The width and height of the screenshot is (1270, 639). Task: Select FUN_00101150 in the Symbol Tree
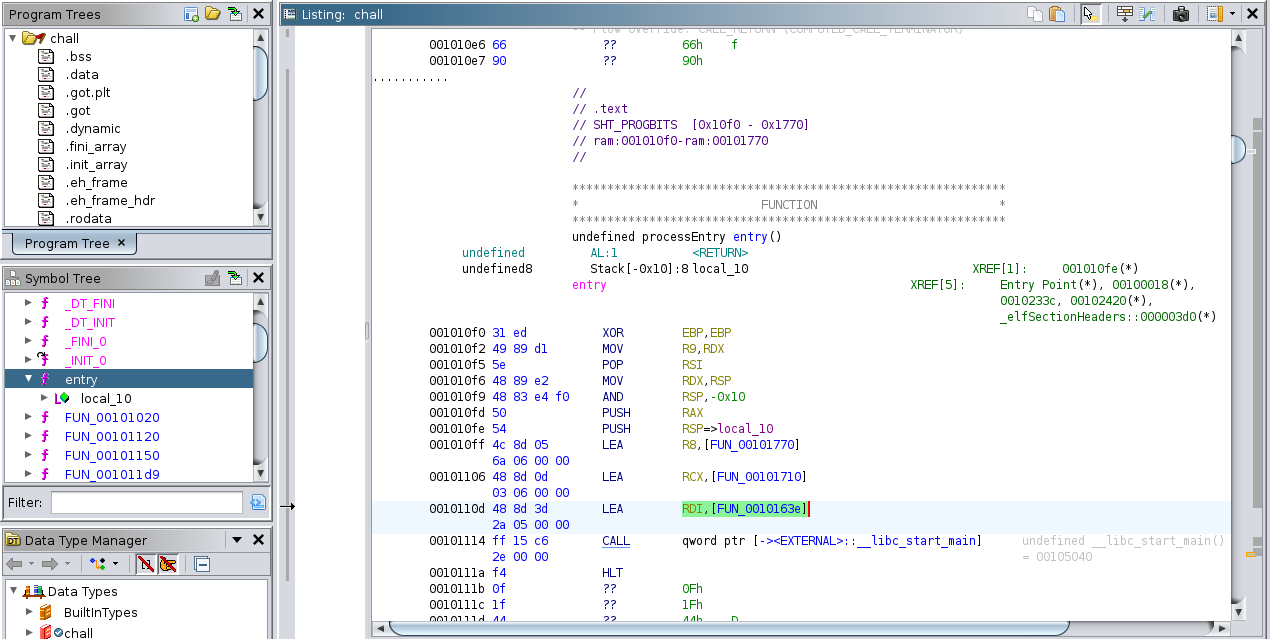click(x=112, y=455)
